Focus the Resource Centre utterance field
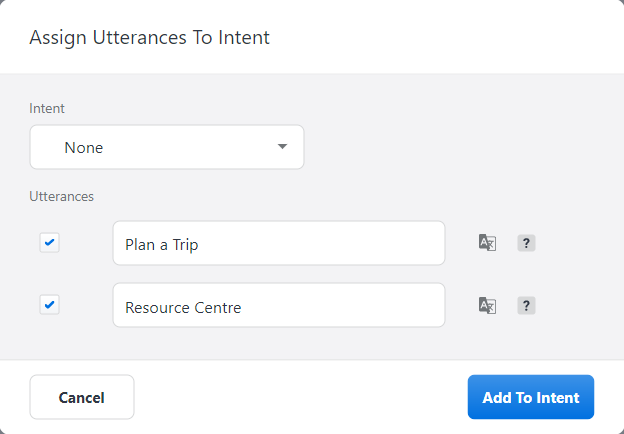 pos(279,305)
